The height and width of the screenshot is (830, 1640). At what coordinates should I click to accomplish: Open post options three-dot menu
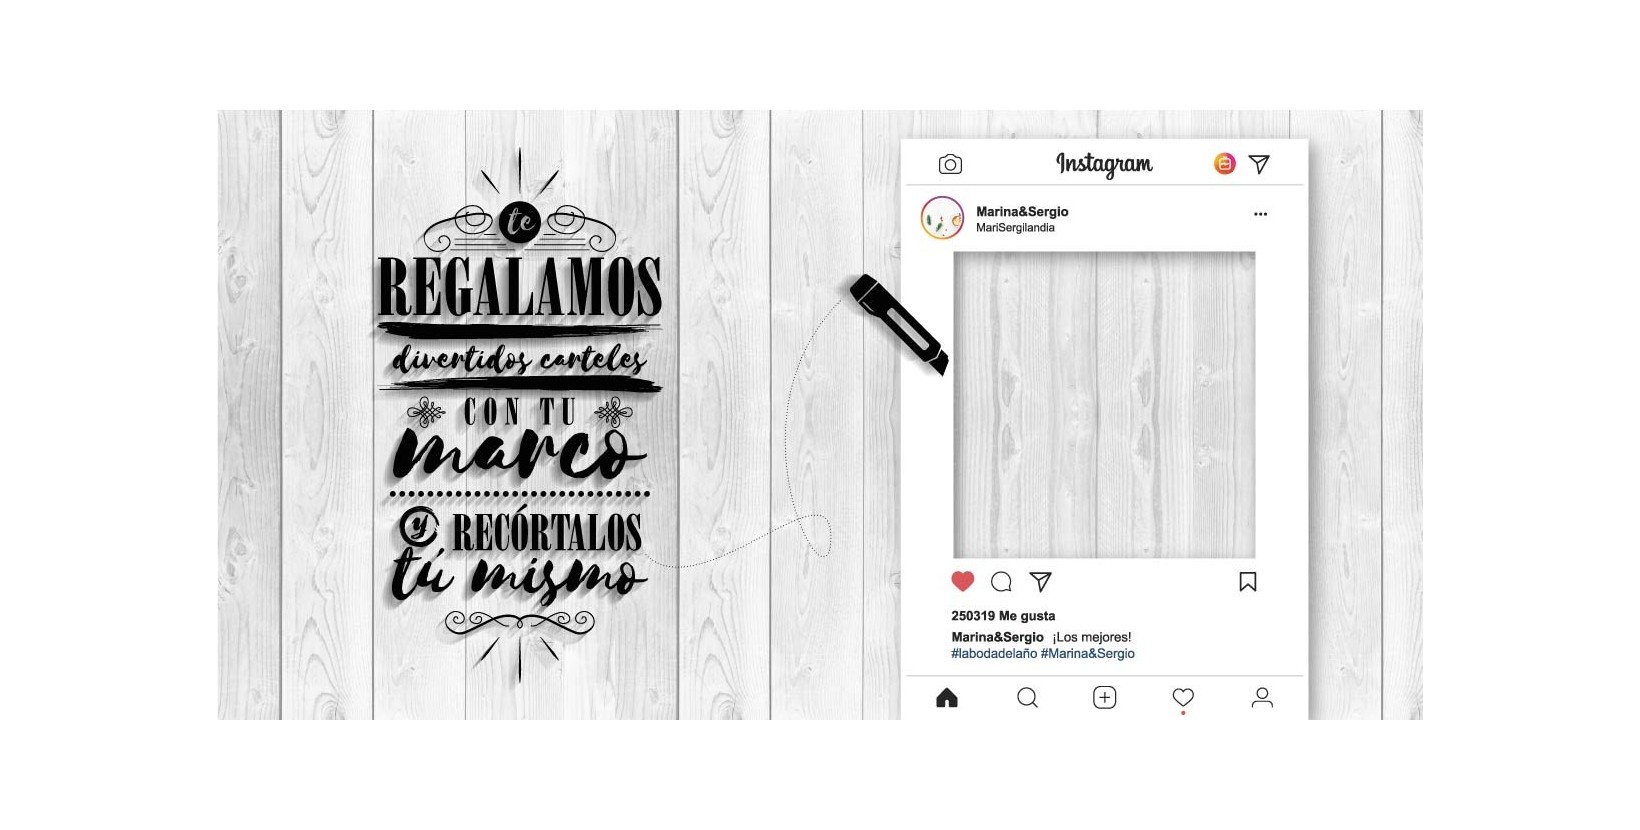pos(1260,214)
